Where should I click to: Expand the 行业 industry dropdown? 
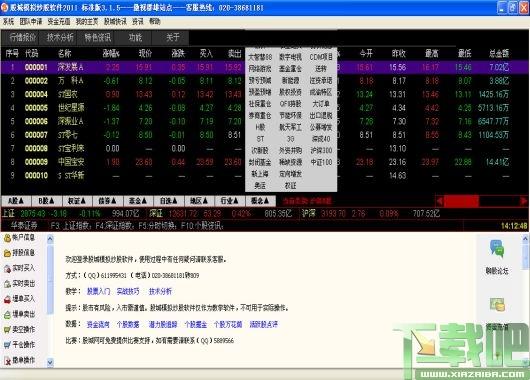click(230, 201)
